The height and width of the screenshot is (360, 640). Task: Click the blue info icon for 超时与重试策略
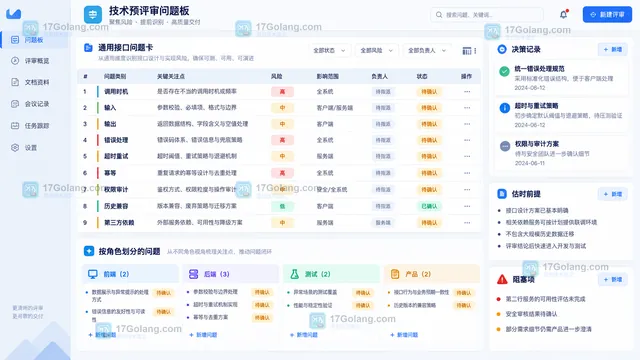[504, 108]
